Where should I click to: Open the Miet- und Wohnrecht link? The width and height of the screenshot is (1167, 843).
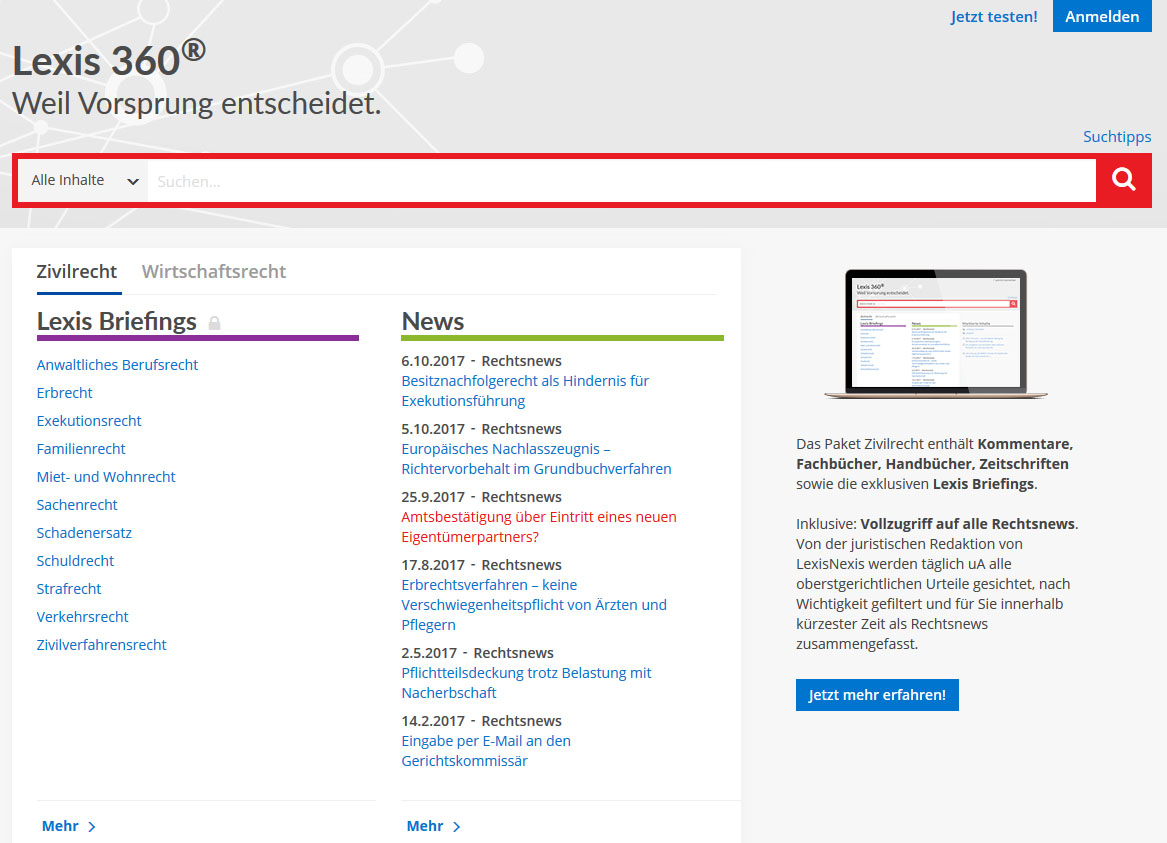pyautogui.click(x=106, y=477)
